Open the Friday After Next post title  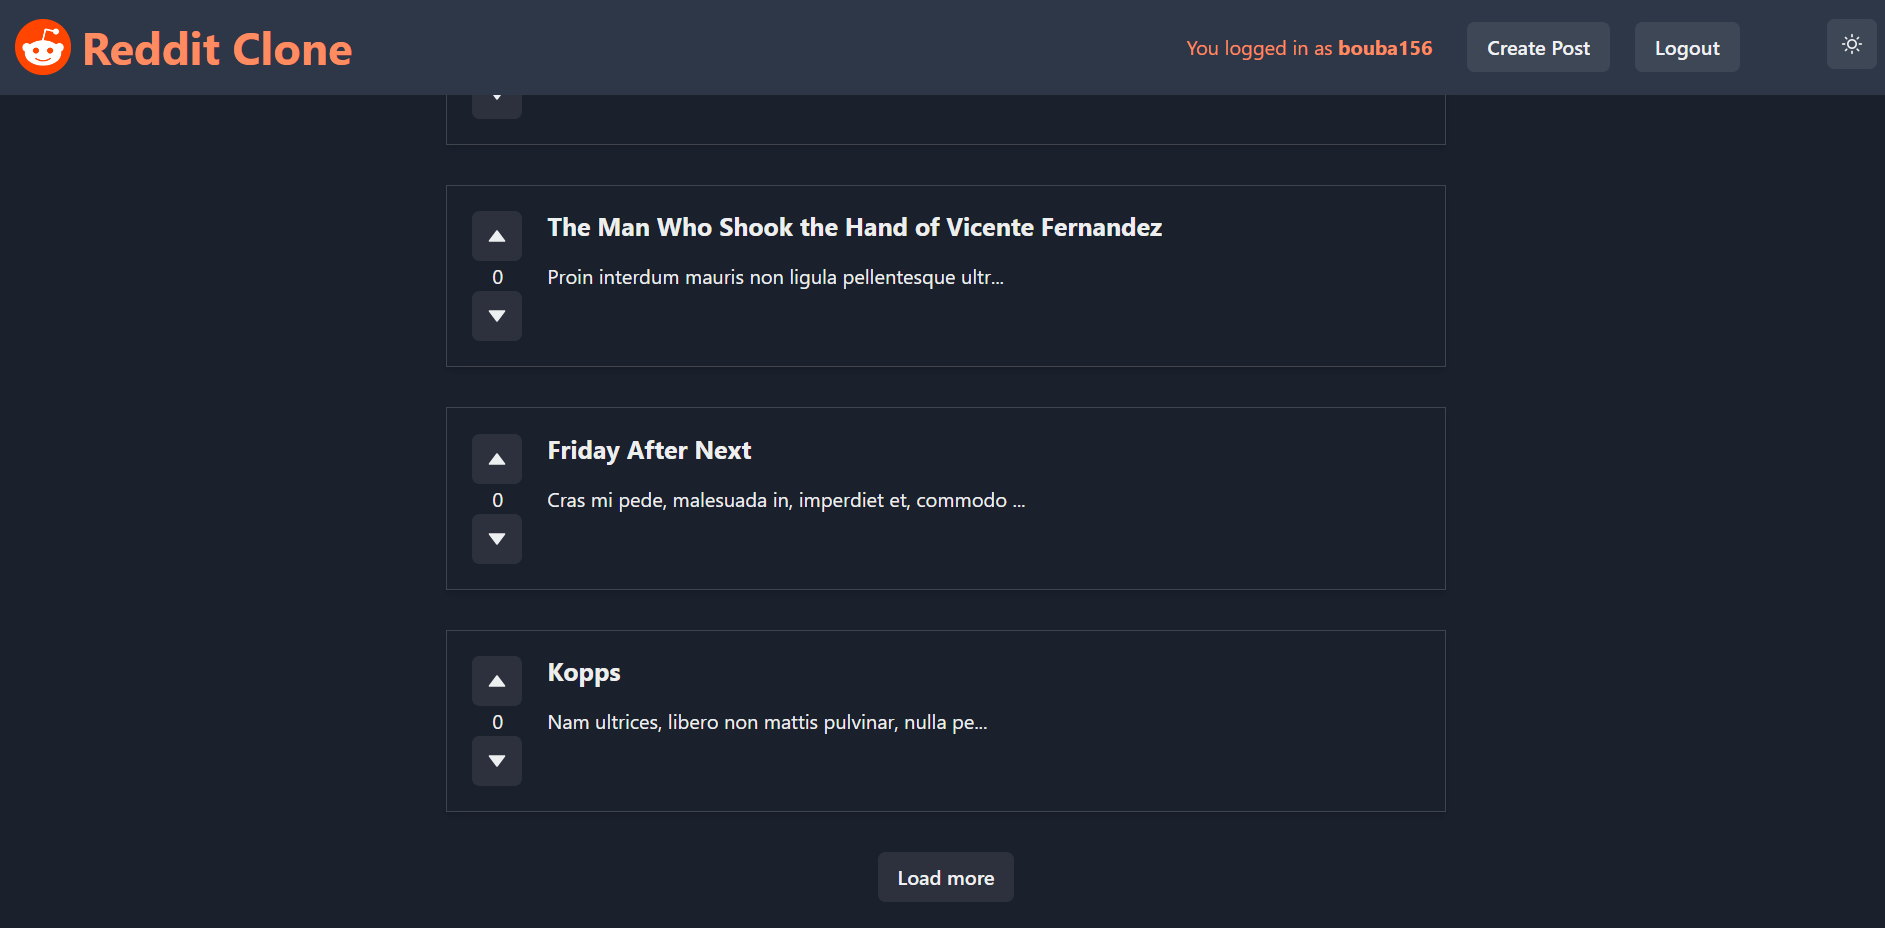point(649,451)
